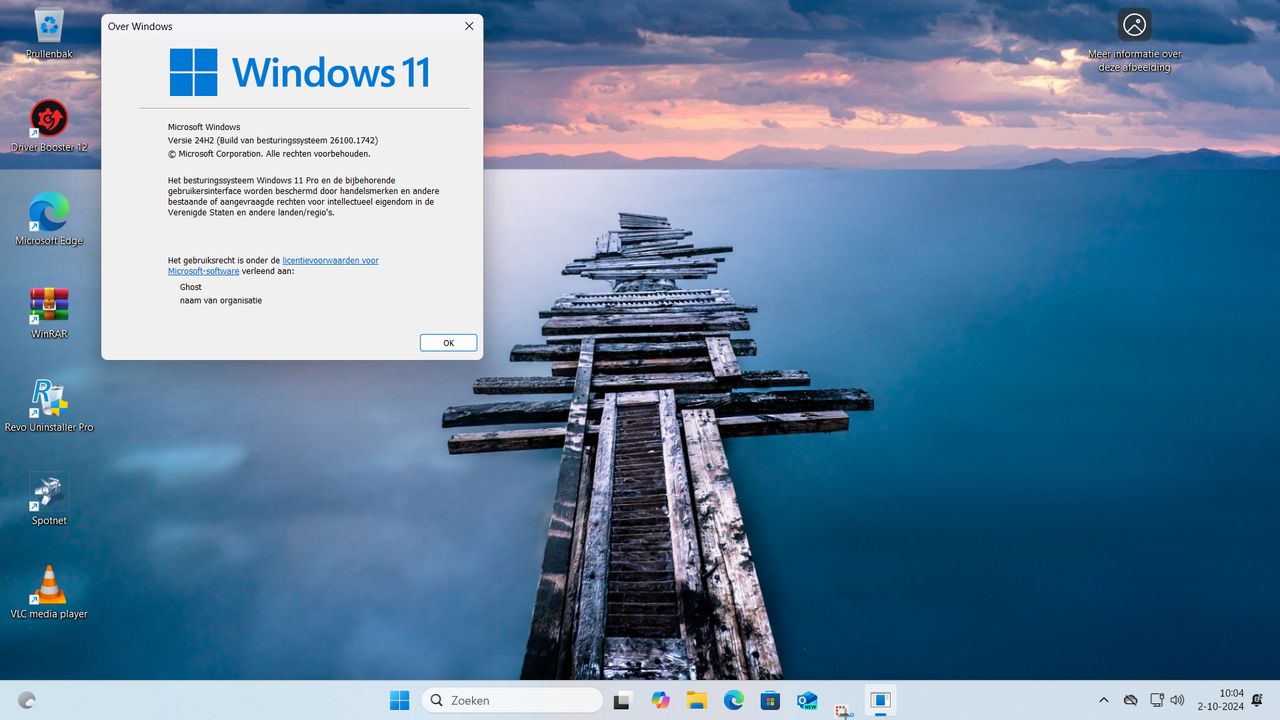Click the active Over Windows taskbar button
This screenshot has height=720, width=1280.
point(880,700)
